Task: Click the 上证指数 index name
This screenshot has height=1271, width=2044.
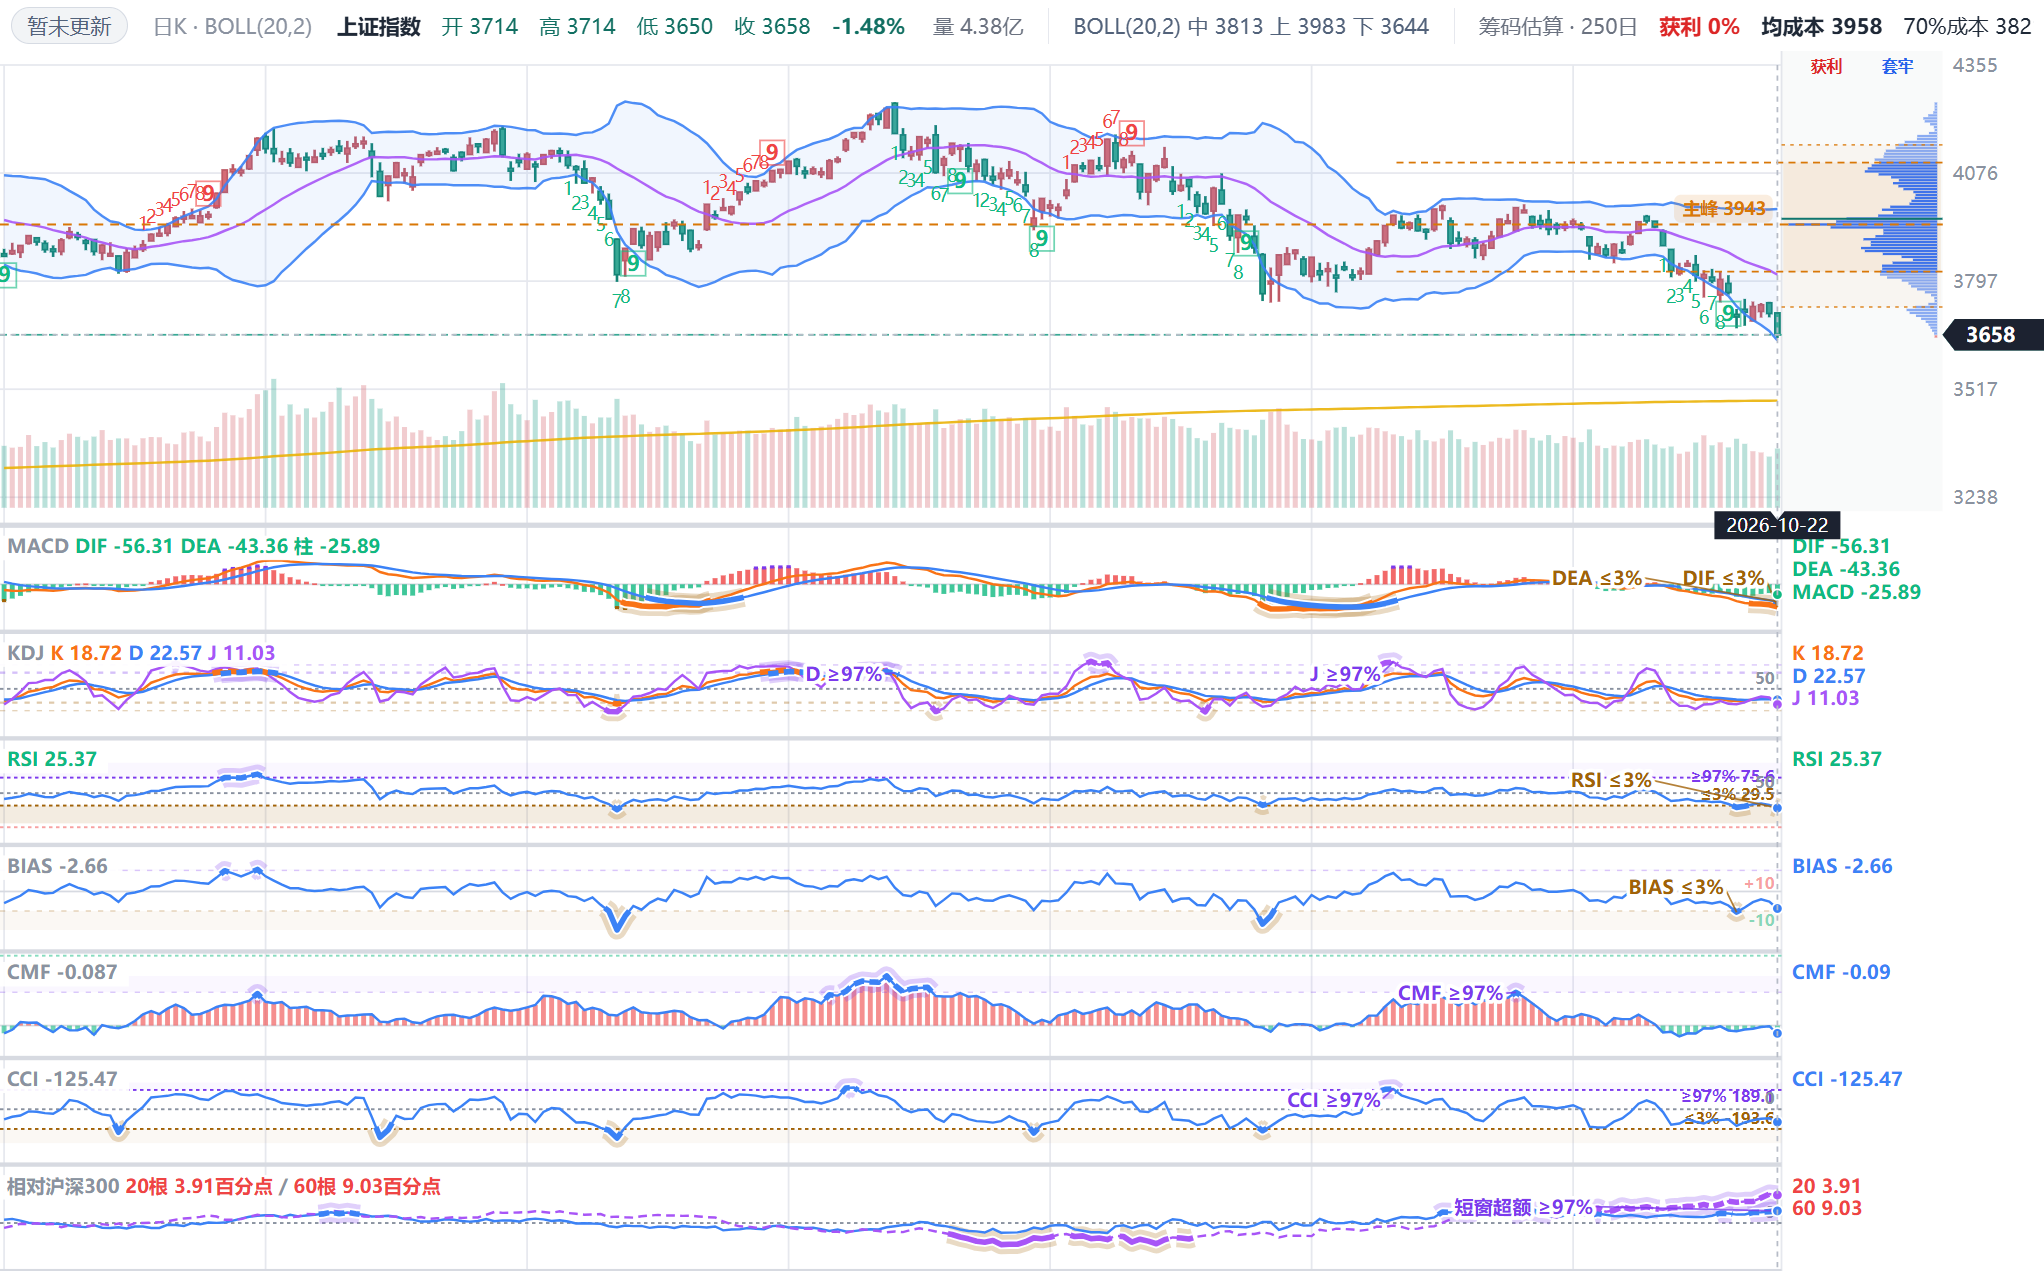Action: pyautogui.click(x=379, y=27)
